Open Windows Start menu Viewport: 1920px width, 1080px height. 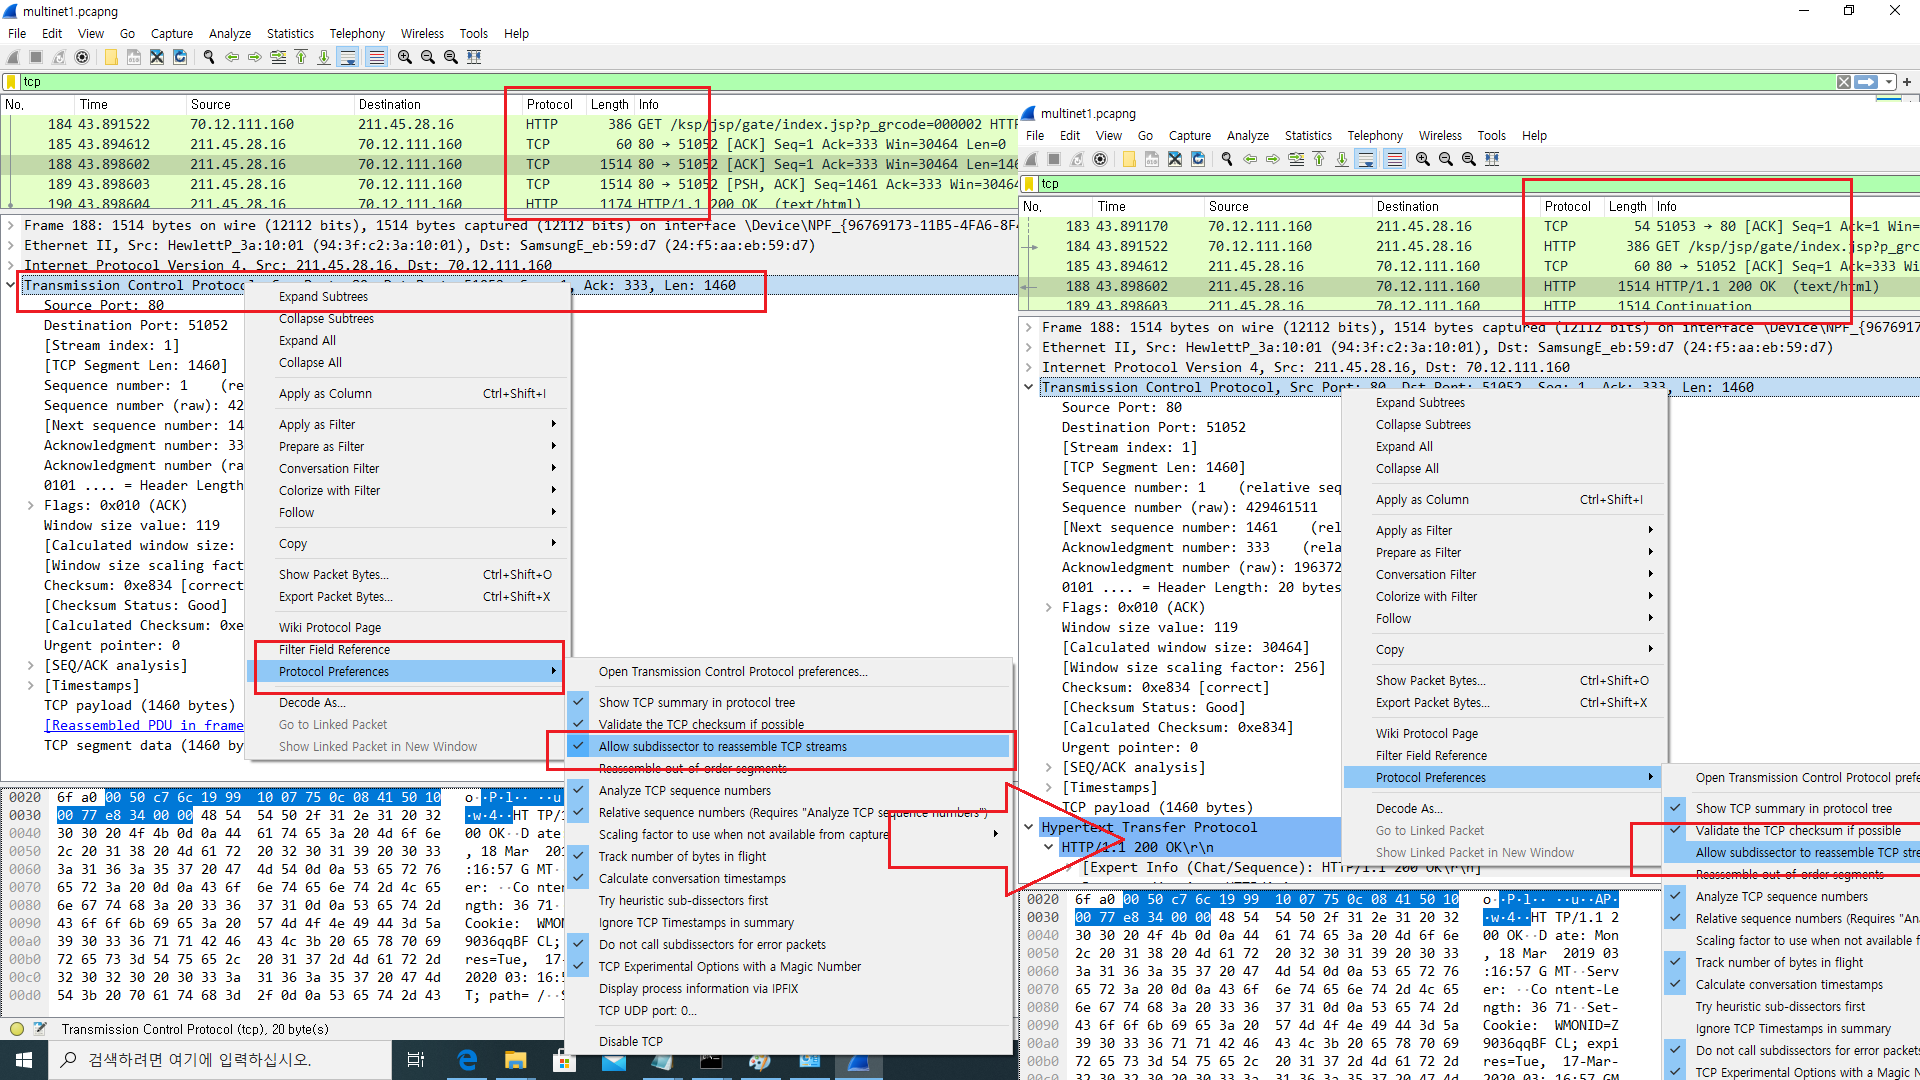point(24,1060)
